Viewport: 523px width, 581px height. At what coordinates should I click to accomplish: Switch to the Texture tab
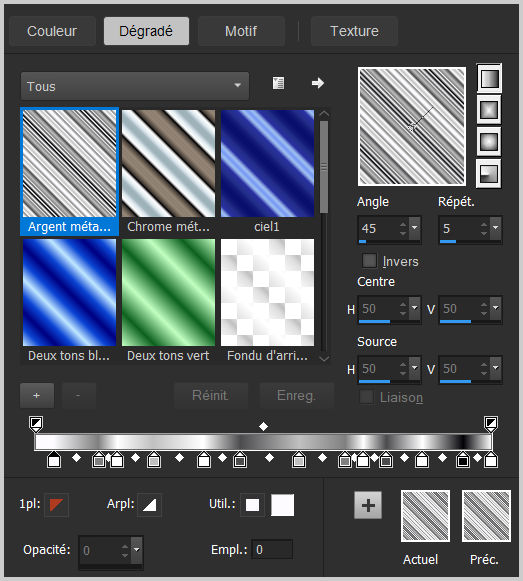354,31
